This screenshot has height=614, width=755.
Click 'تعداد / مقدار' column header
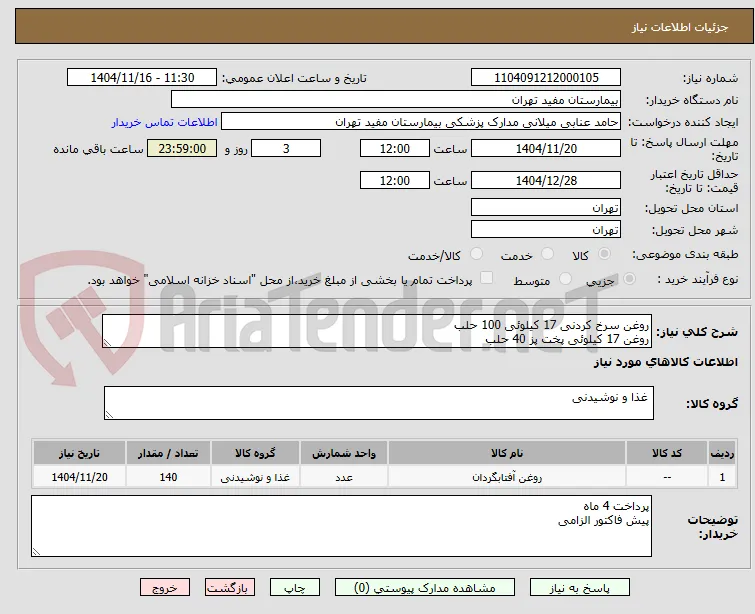(168, 453)
